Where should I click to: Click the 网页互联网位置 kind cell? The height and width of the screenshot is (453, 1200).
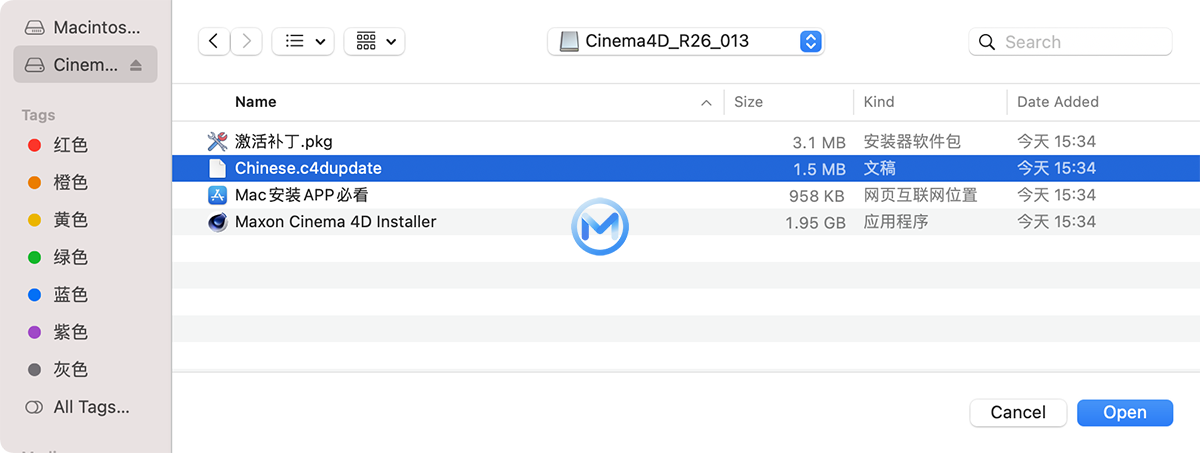coord(921,195)
